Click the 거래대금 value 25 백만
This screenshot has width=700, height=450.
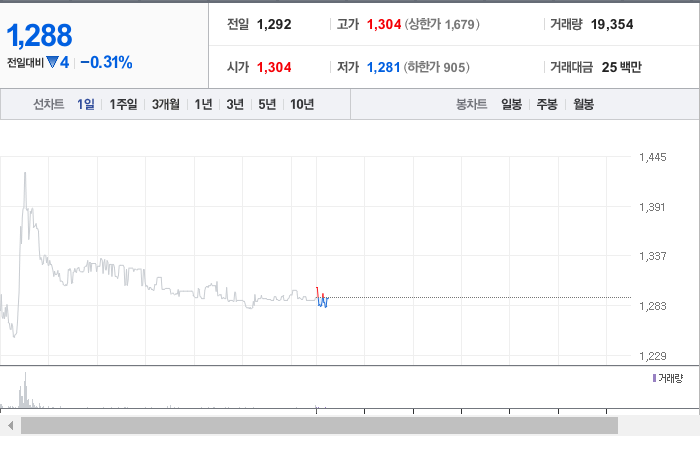click(621, 67)
